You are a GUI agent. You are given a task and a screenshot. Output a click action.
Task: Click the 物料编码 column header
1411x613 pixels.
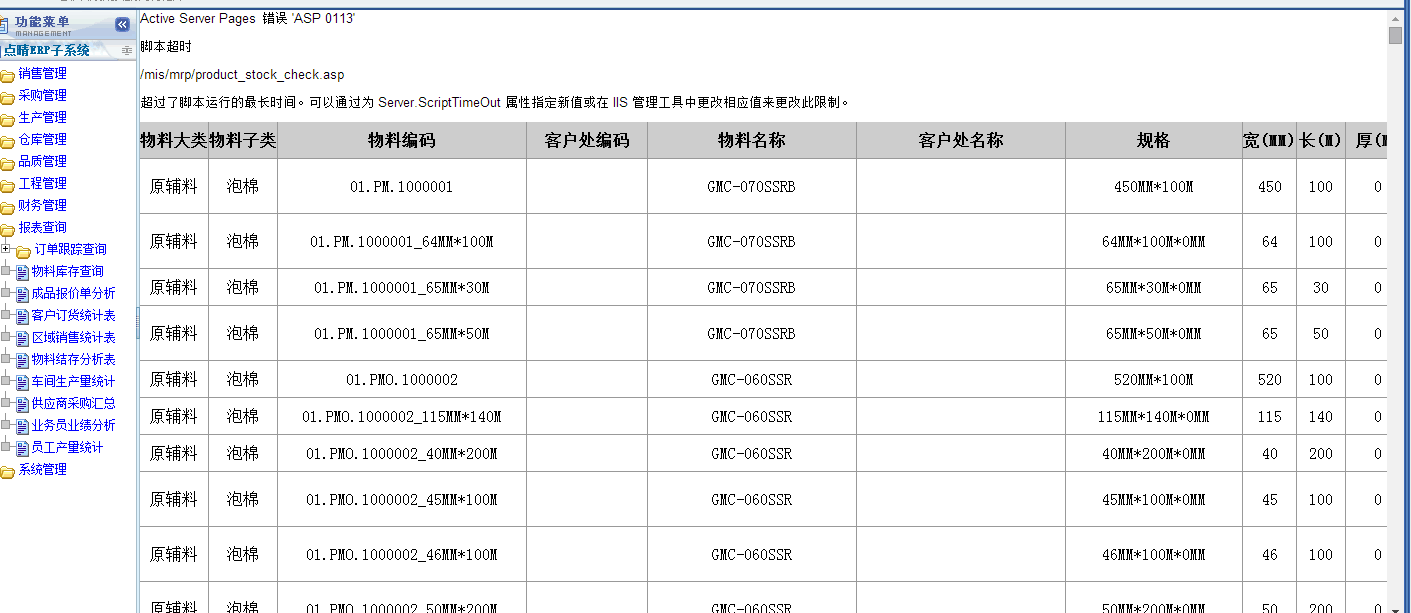click(x=401, y=141)
